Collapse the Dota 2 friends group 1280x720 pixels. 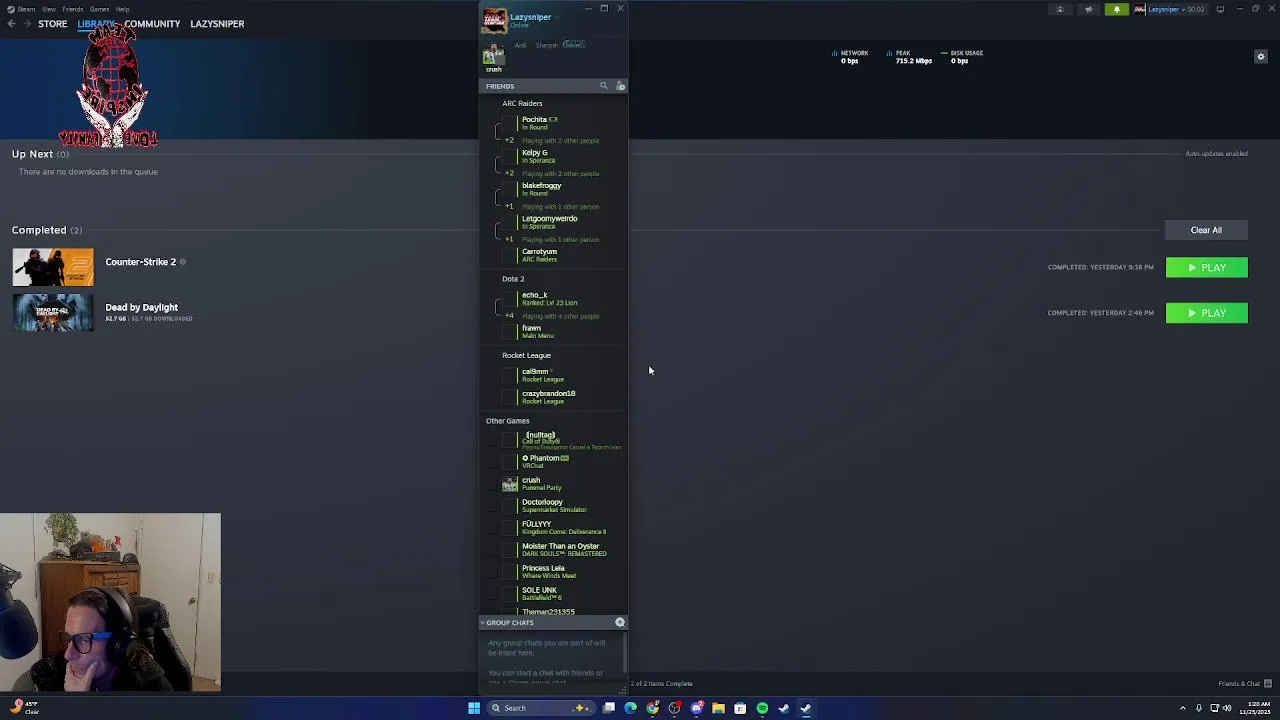(x=513, y=279)
